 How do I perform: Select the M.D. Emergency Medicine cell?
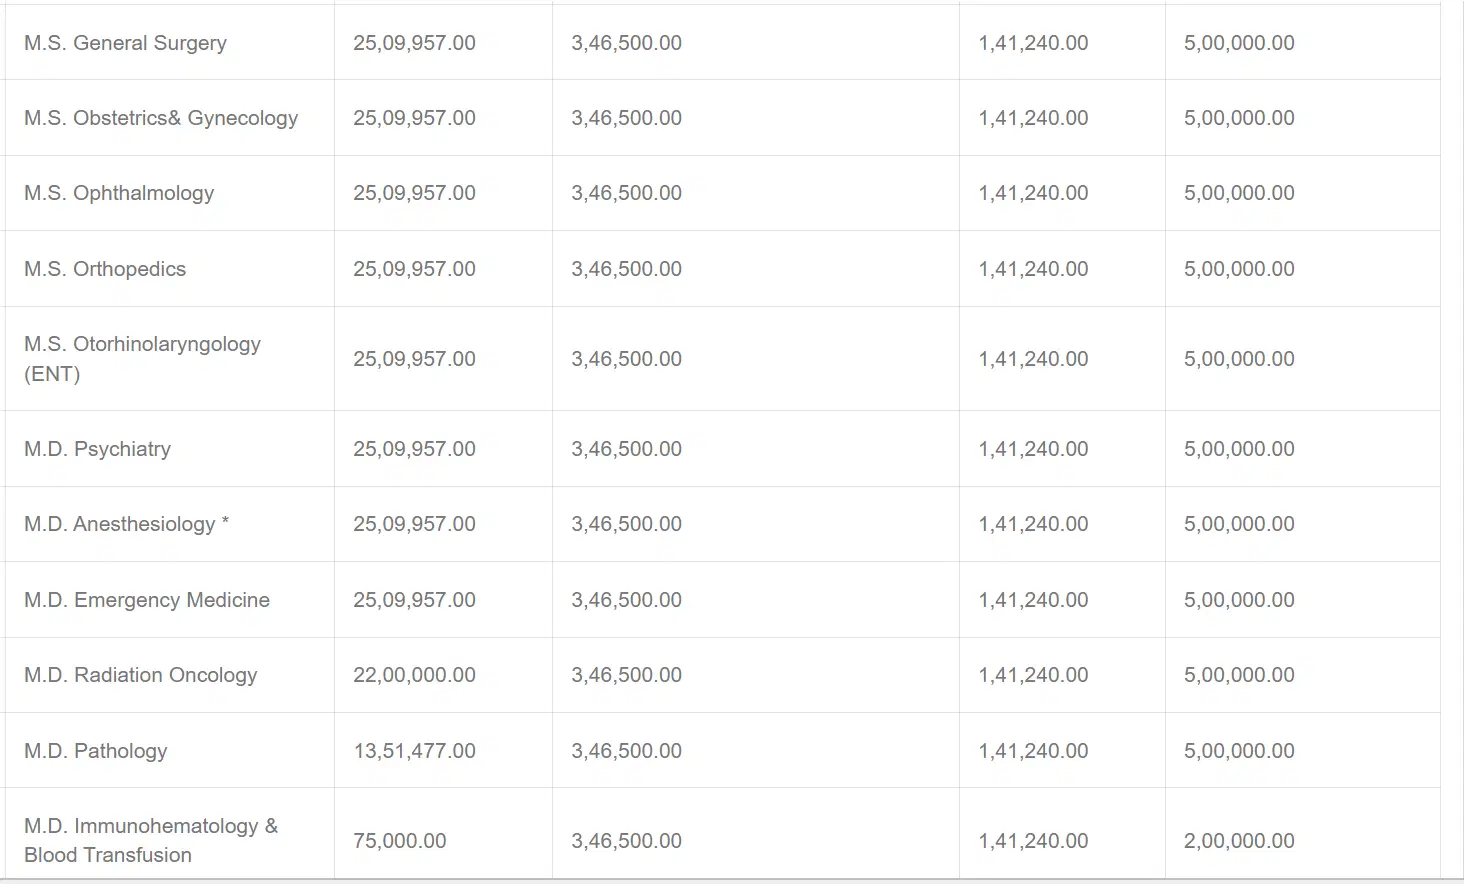click(147, 600)
